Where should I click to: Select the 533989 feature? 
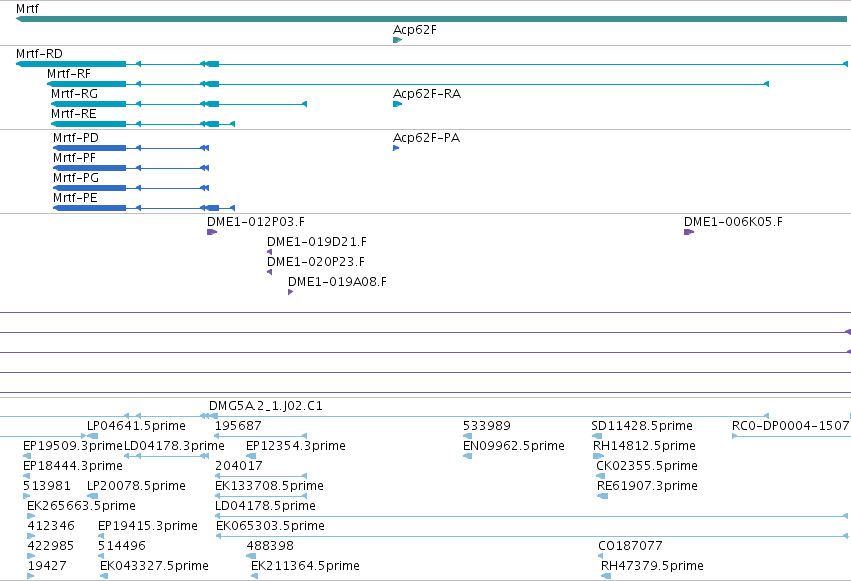[486, 426]
